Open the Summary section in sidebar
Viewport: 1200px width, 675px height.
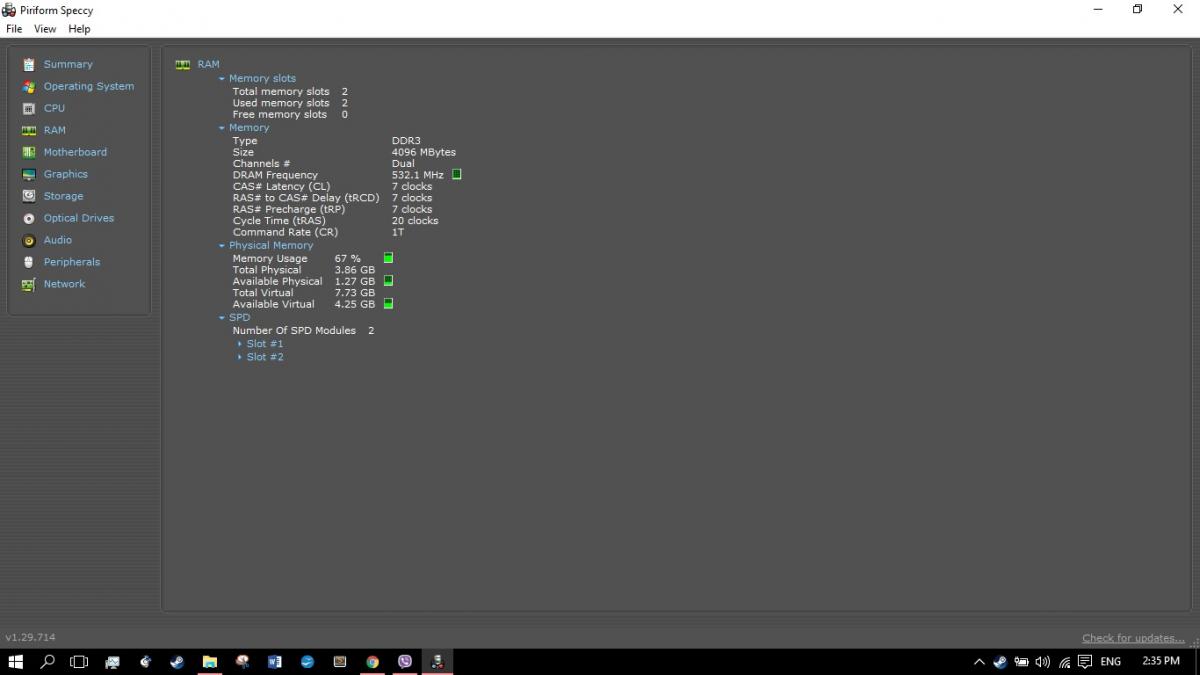(68, 64)
